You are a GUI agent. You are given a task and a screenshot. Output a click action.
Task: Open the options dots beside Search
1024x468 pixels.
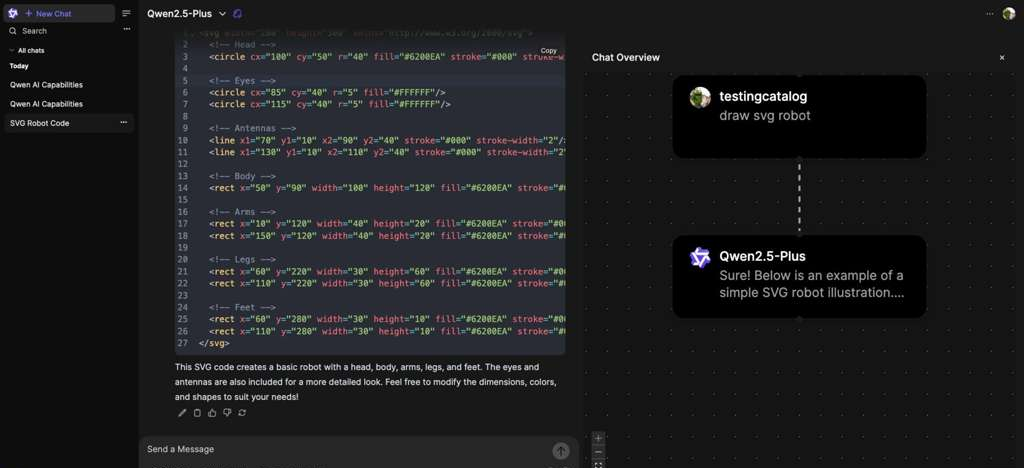[127, 29]
